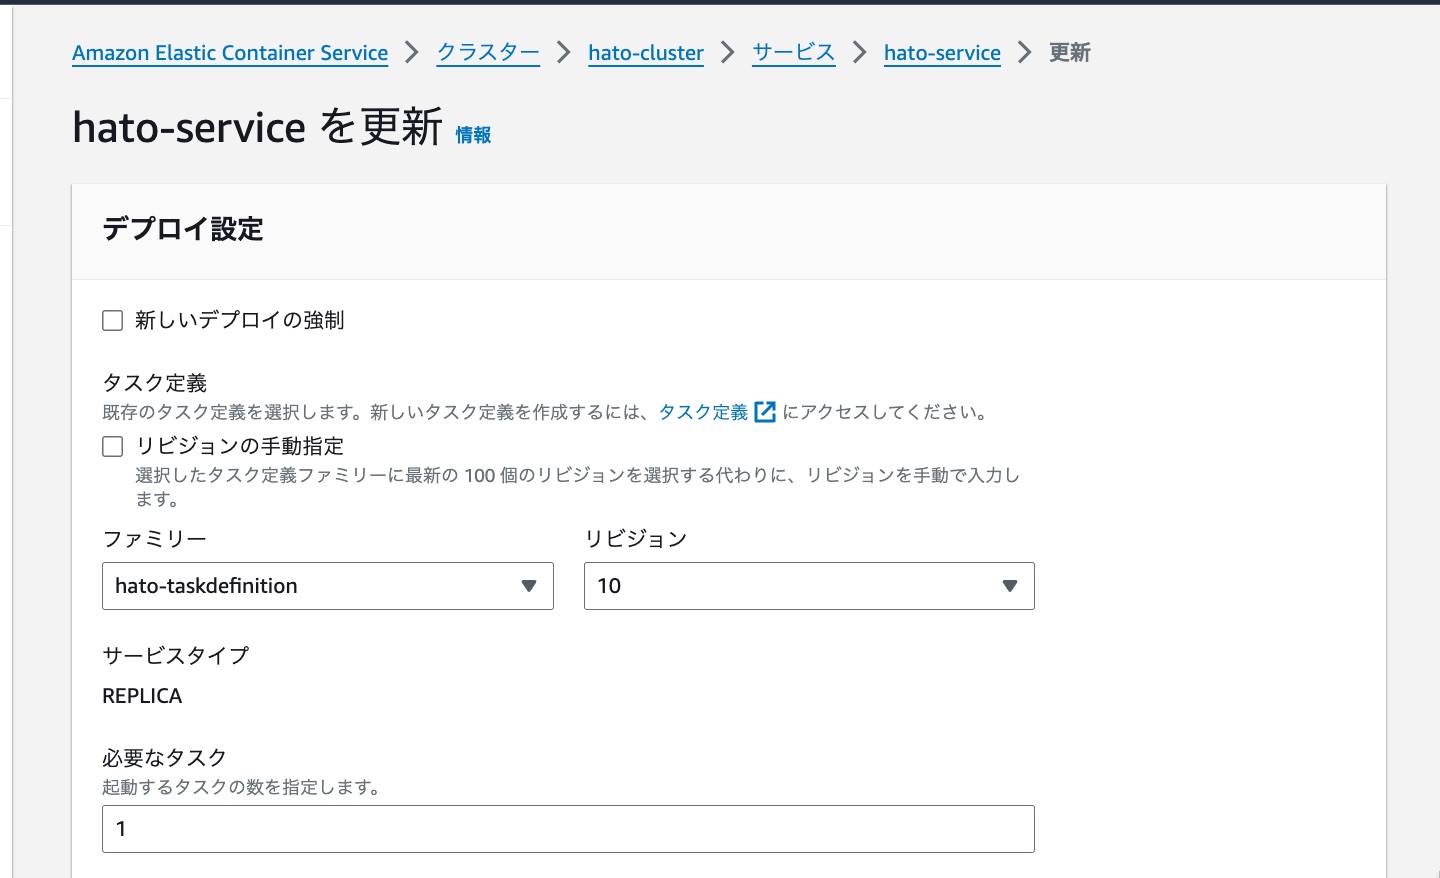Click inside the 必要なタスク input field
The height and width of the screenshot is (878, 1440).
(x=568, y=829)
